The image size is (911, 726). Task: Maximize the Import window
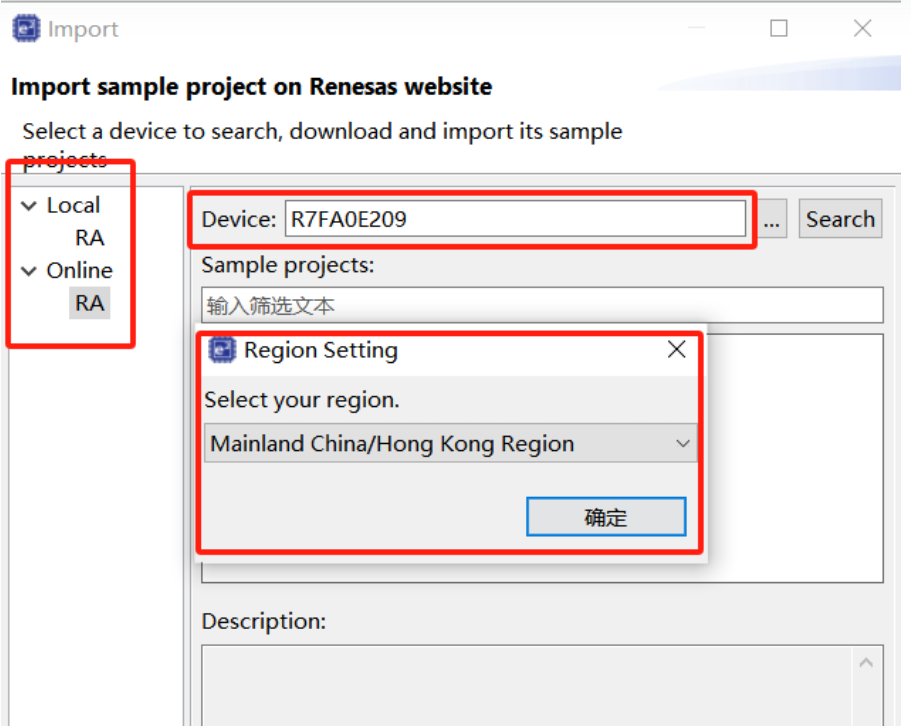(x=779, y=29)
